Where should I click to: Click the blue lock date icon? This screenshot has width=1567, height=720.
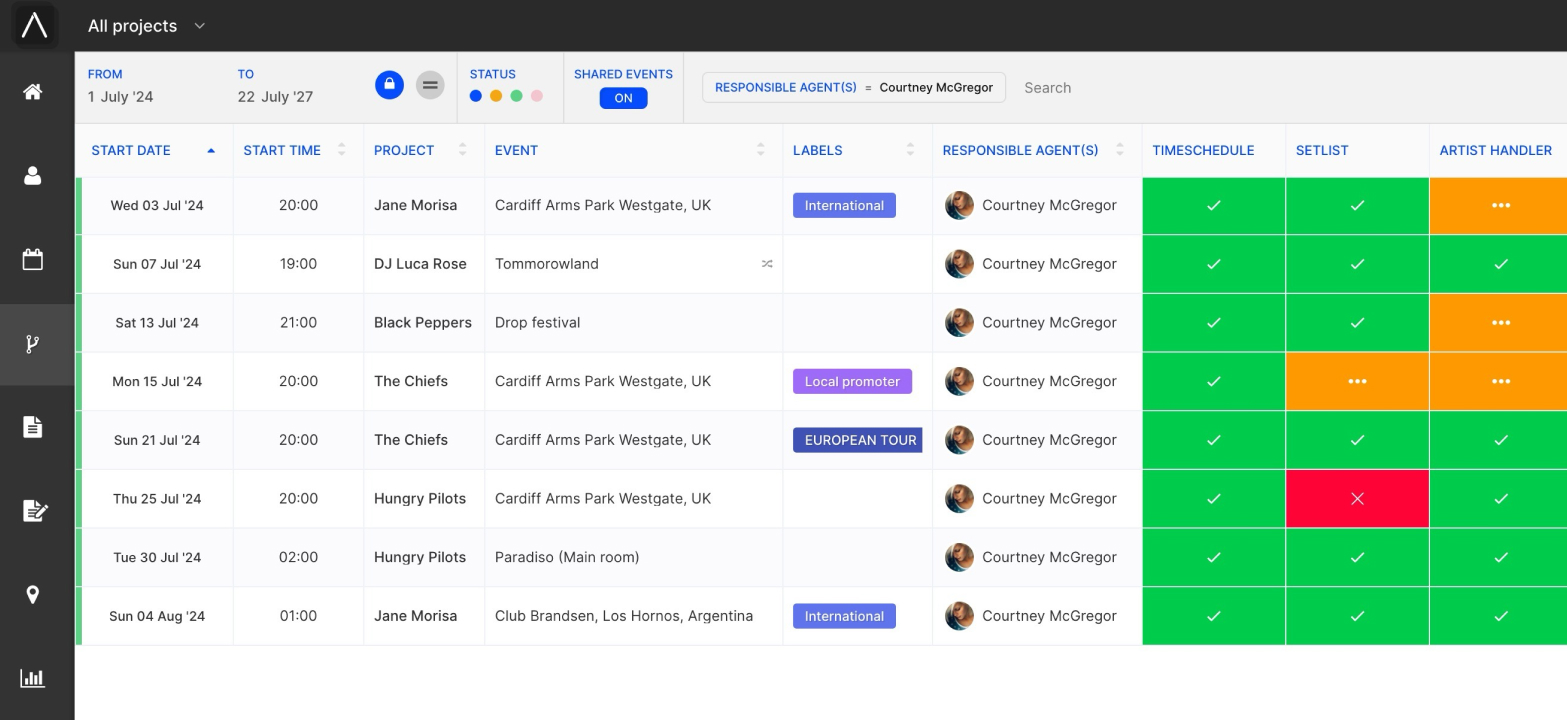[389, 85]
